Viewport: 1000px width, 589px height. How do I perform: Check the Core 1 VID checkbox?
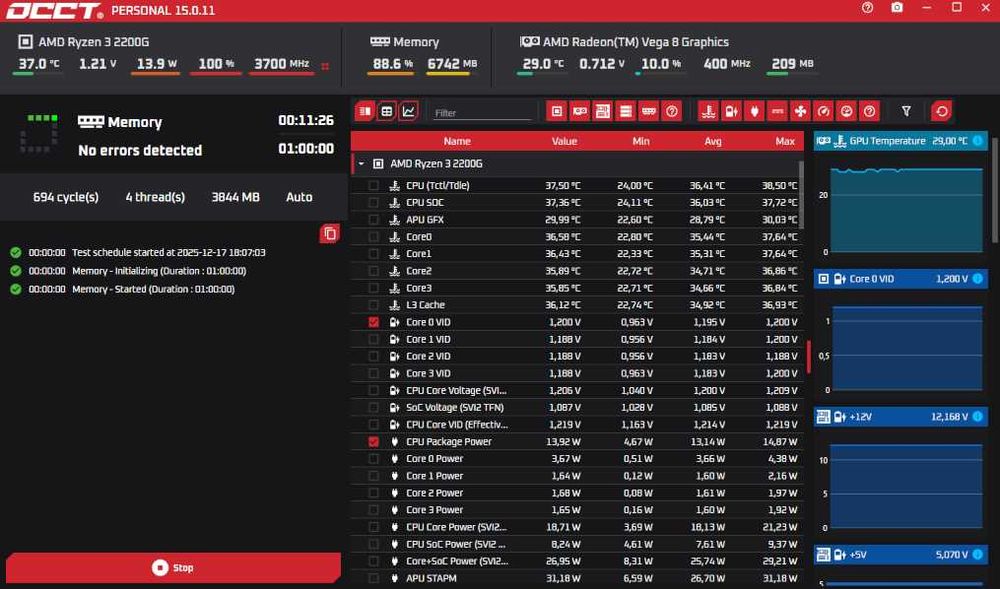tap(374, 339)
